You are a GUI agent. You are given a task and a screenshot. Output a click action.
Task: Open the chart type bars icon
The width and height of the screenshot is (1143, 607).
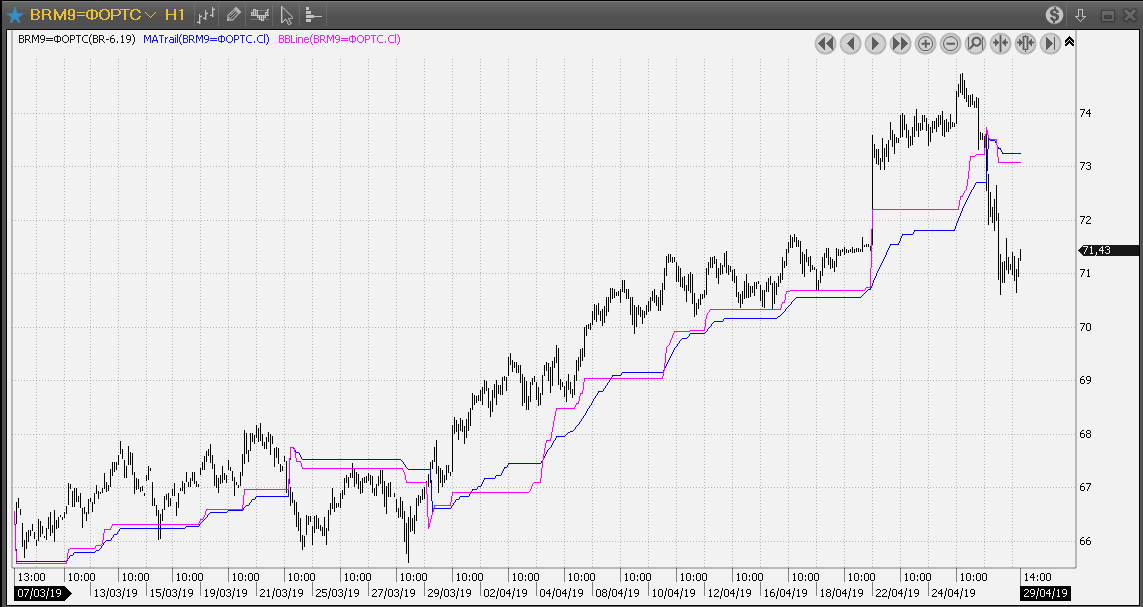point(206,15)
